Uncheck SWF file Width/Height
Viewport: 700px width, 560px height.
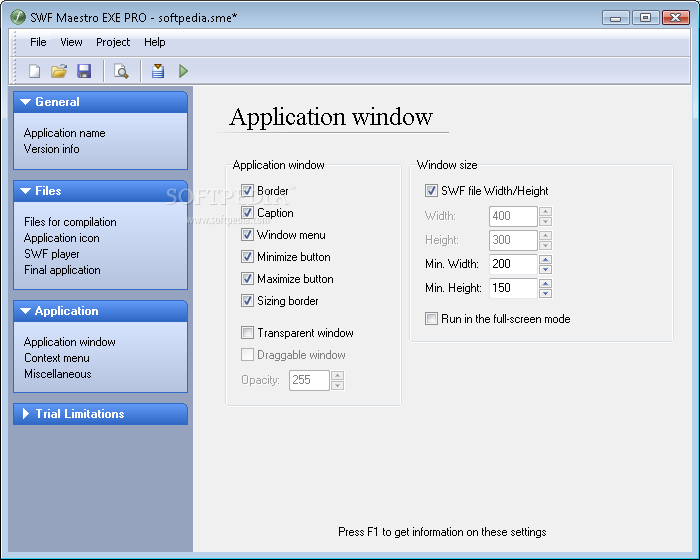pyautogui.click(x=431, y=191)
